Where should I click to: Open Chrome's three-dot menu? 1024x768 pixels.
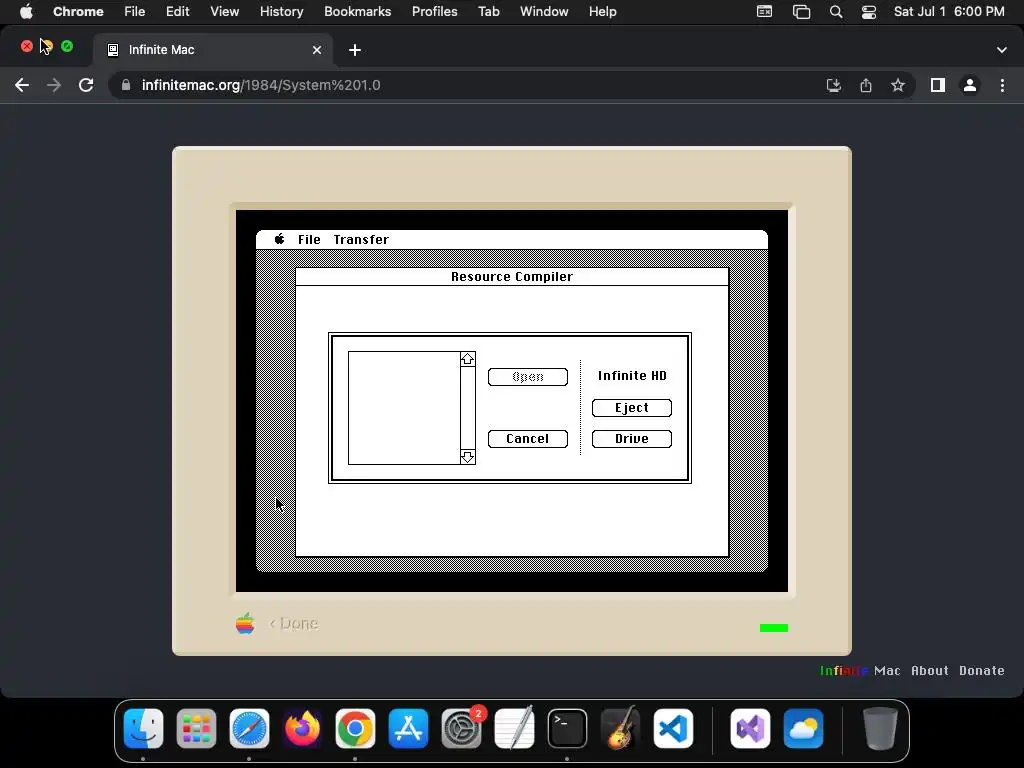[x=1002, y=85]
